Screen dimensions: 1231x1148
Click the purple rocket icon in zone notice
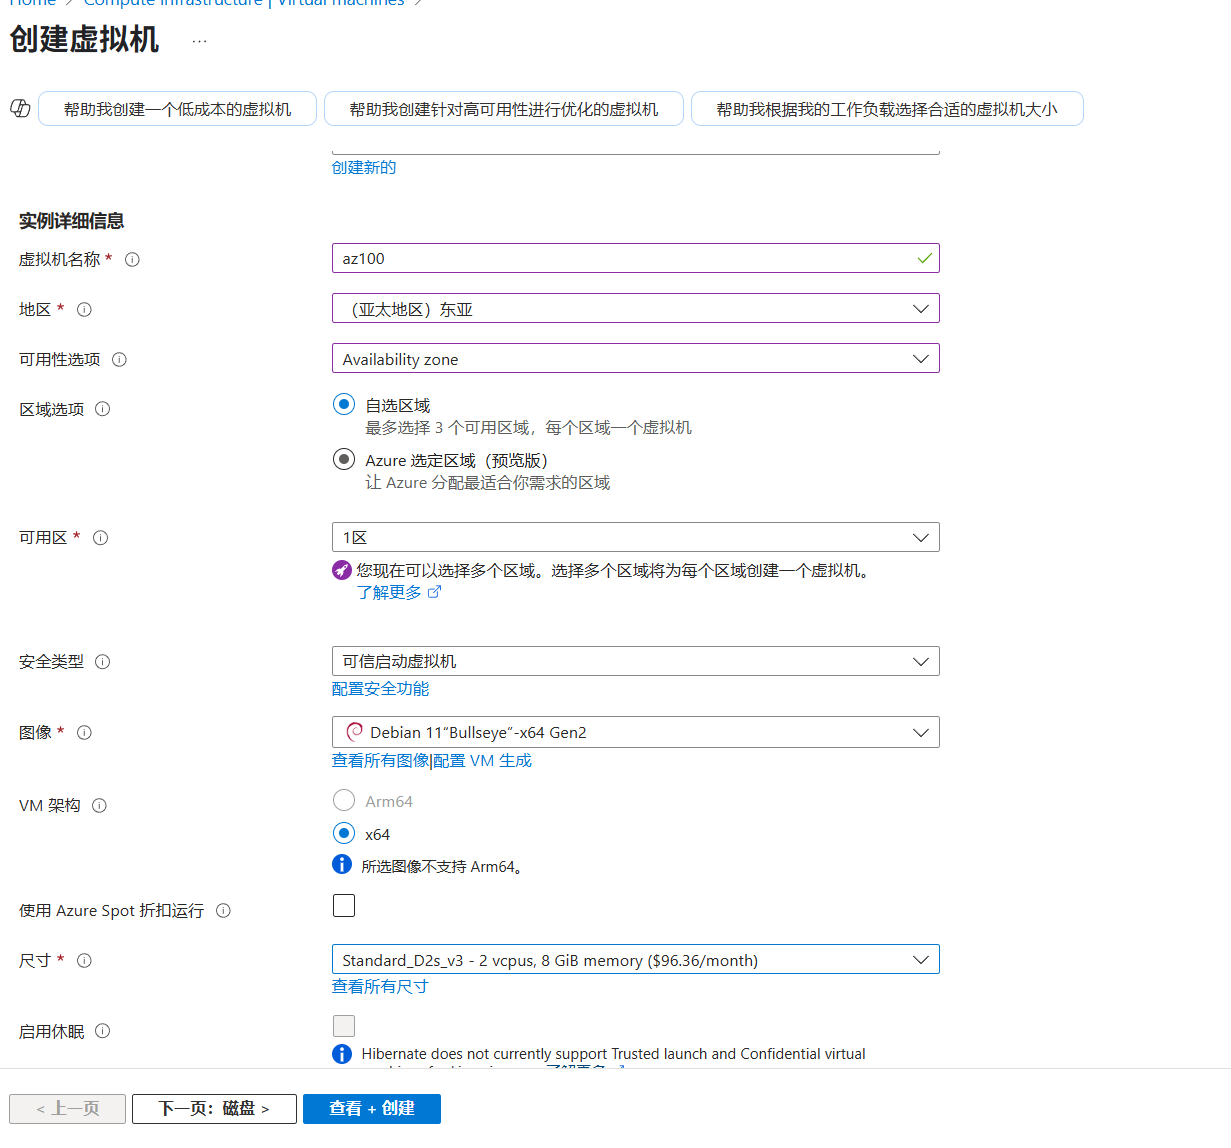(x=342, y=570)
